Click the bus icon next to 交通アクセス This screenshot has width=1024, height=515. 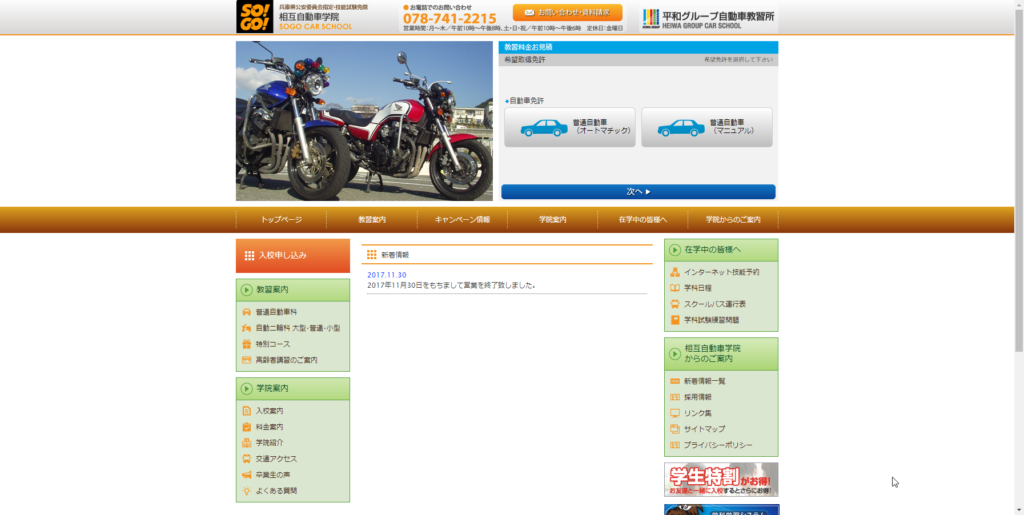tap(246, 459)
